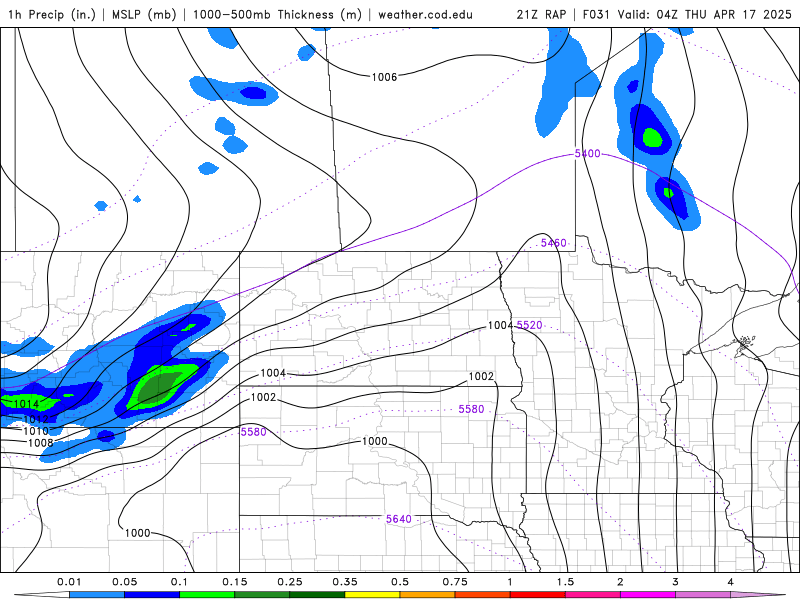This screenshot has width=800, height=600.
Task: Click the purple 5460 thickness label
Action: point(554,243)
